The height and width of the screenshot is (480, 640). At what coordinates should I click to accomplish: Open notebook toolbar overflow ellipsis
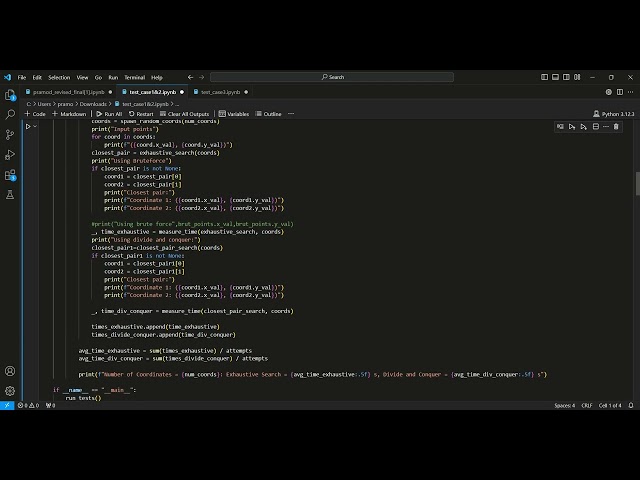click(291, 114)
